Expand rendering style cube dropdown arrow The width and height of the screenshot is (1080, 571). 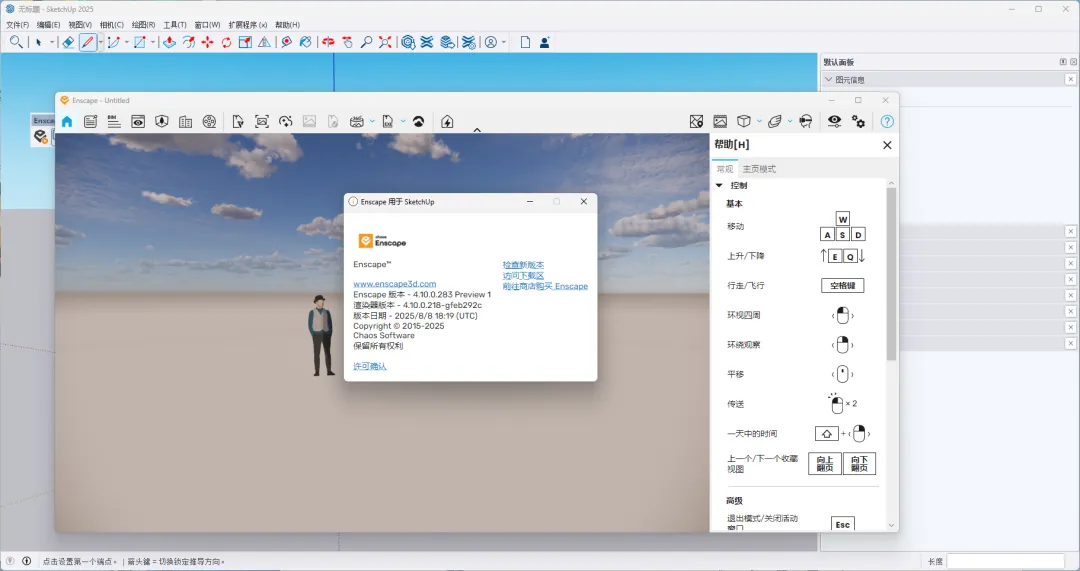tap(759, 121)
